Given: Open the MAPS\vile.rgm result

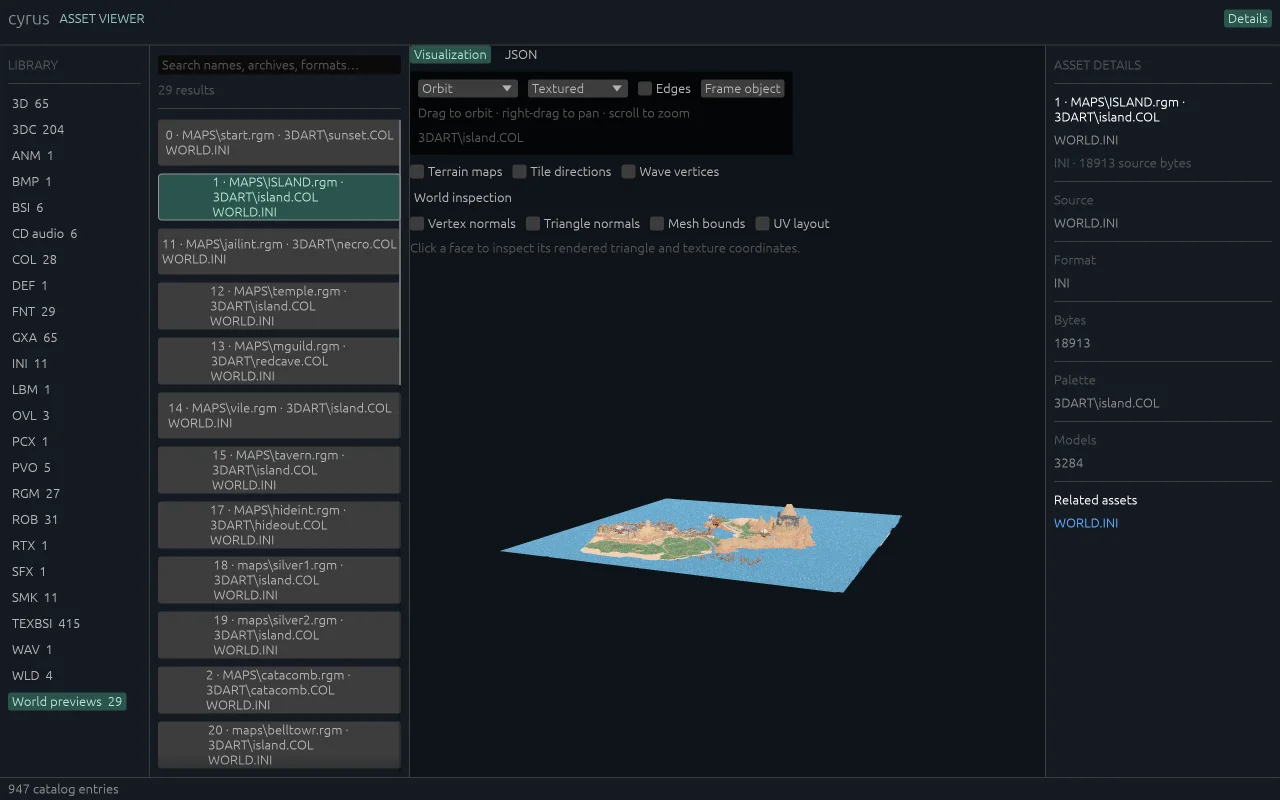Looking at the screenshot, I should point(279,416).
